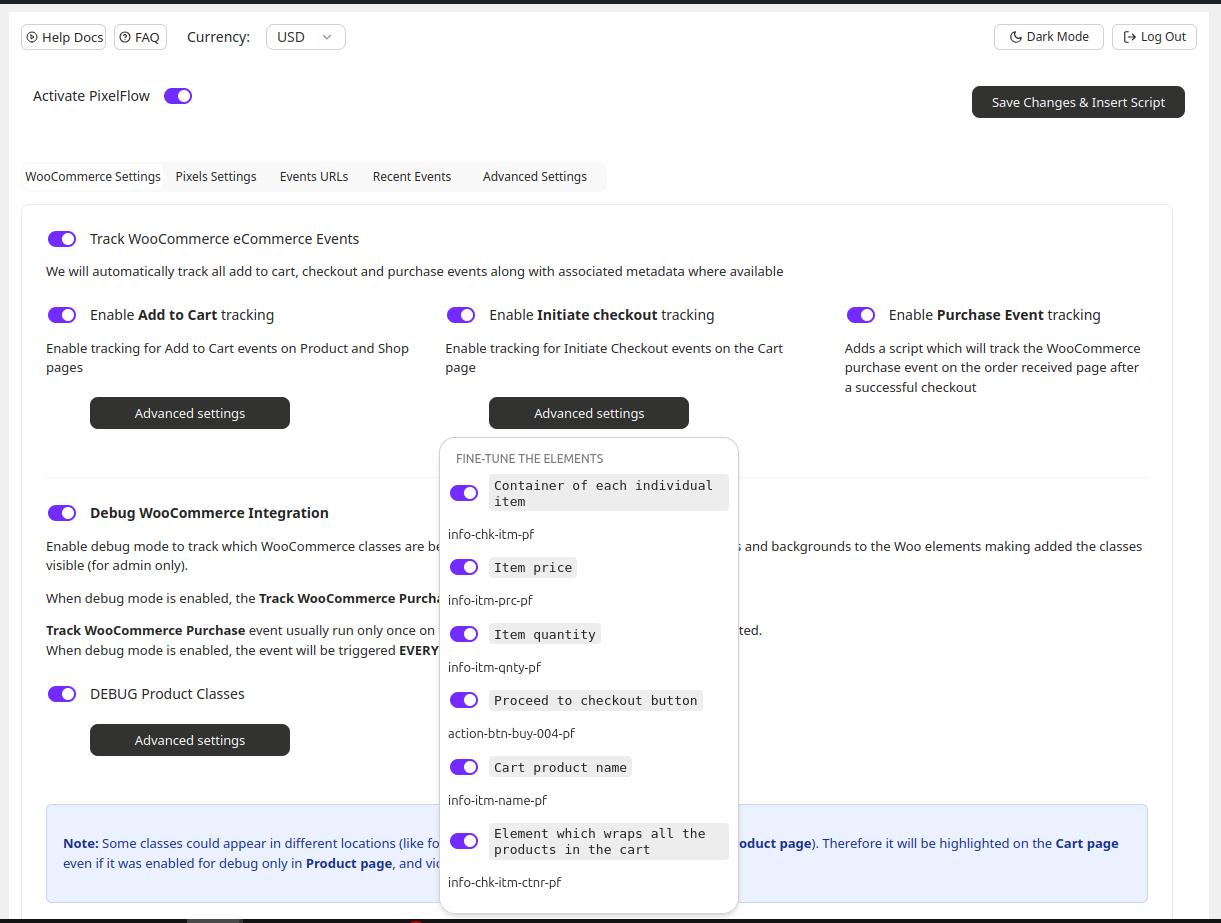The height and width of the screenshot is (923, 1221).
Task: Open the Currency USD dropdown
Action: point(305,37)
